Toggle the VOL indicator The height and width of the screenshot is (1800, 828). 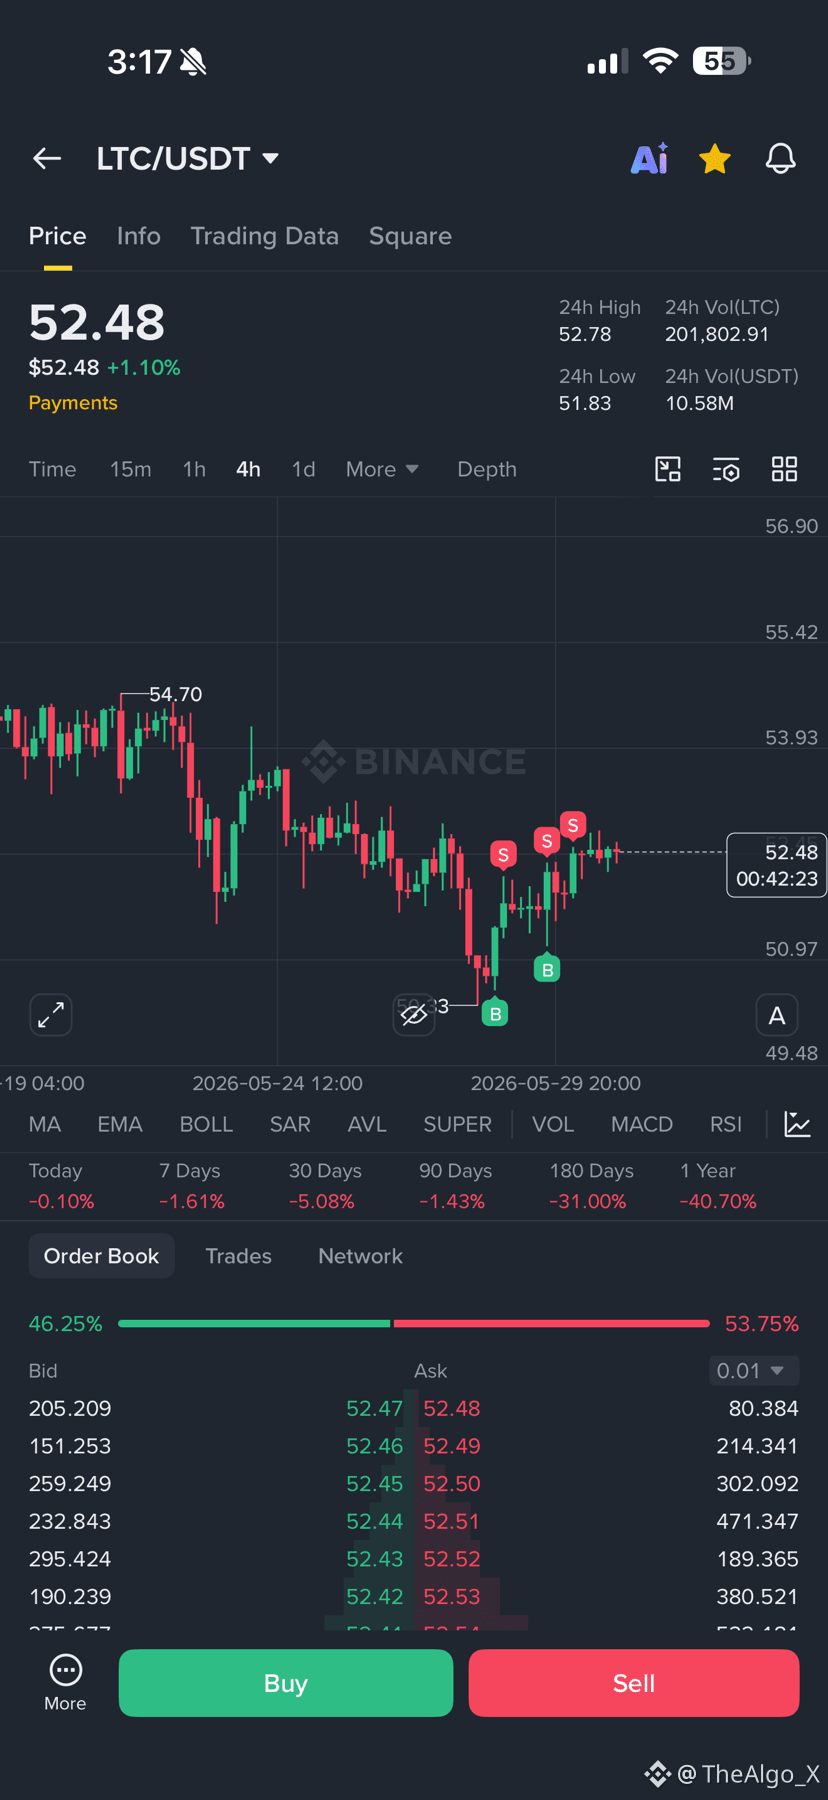tap(553, 1124)
